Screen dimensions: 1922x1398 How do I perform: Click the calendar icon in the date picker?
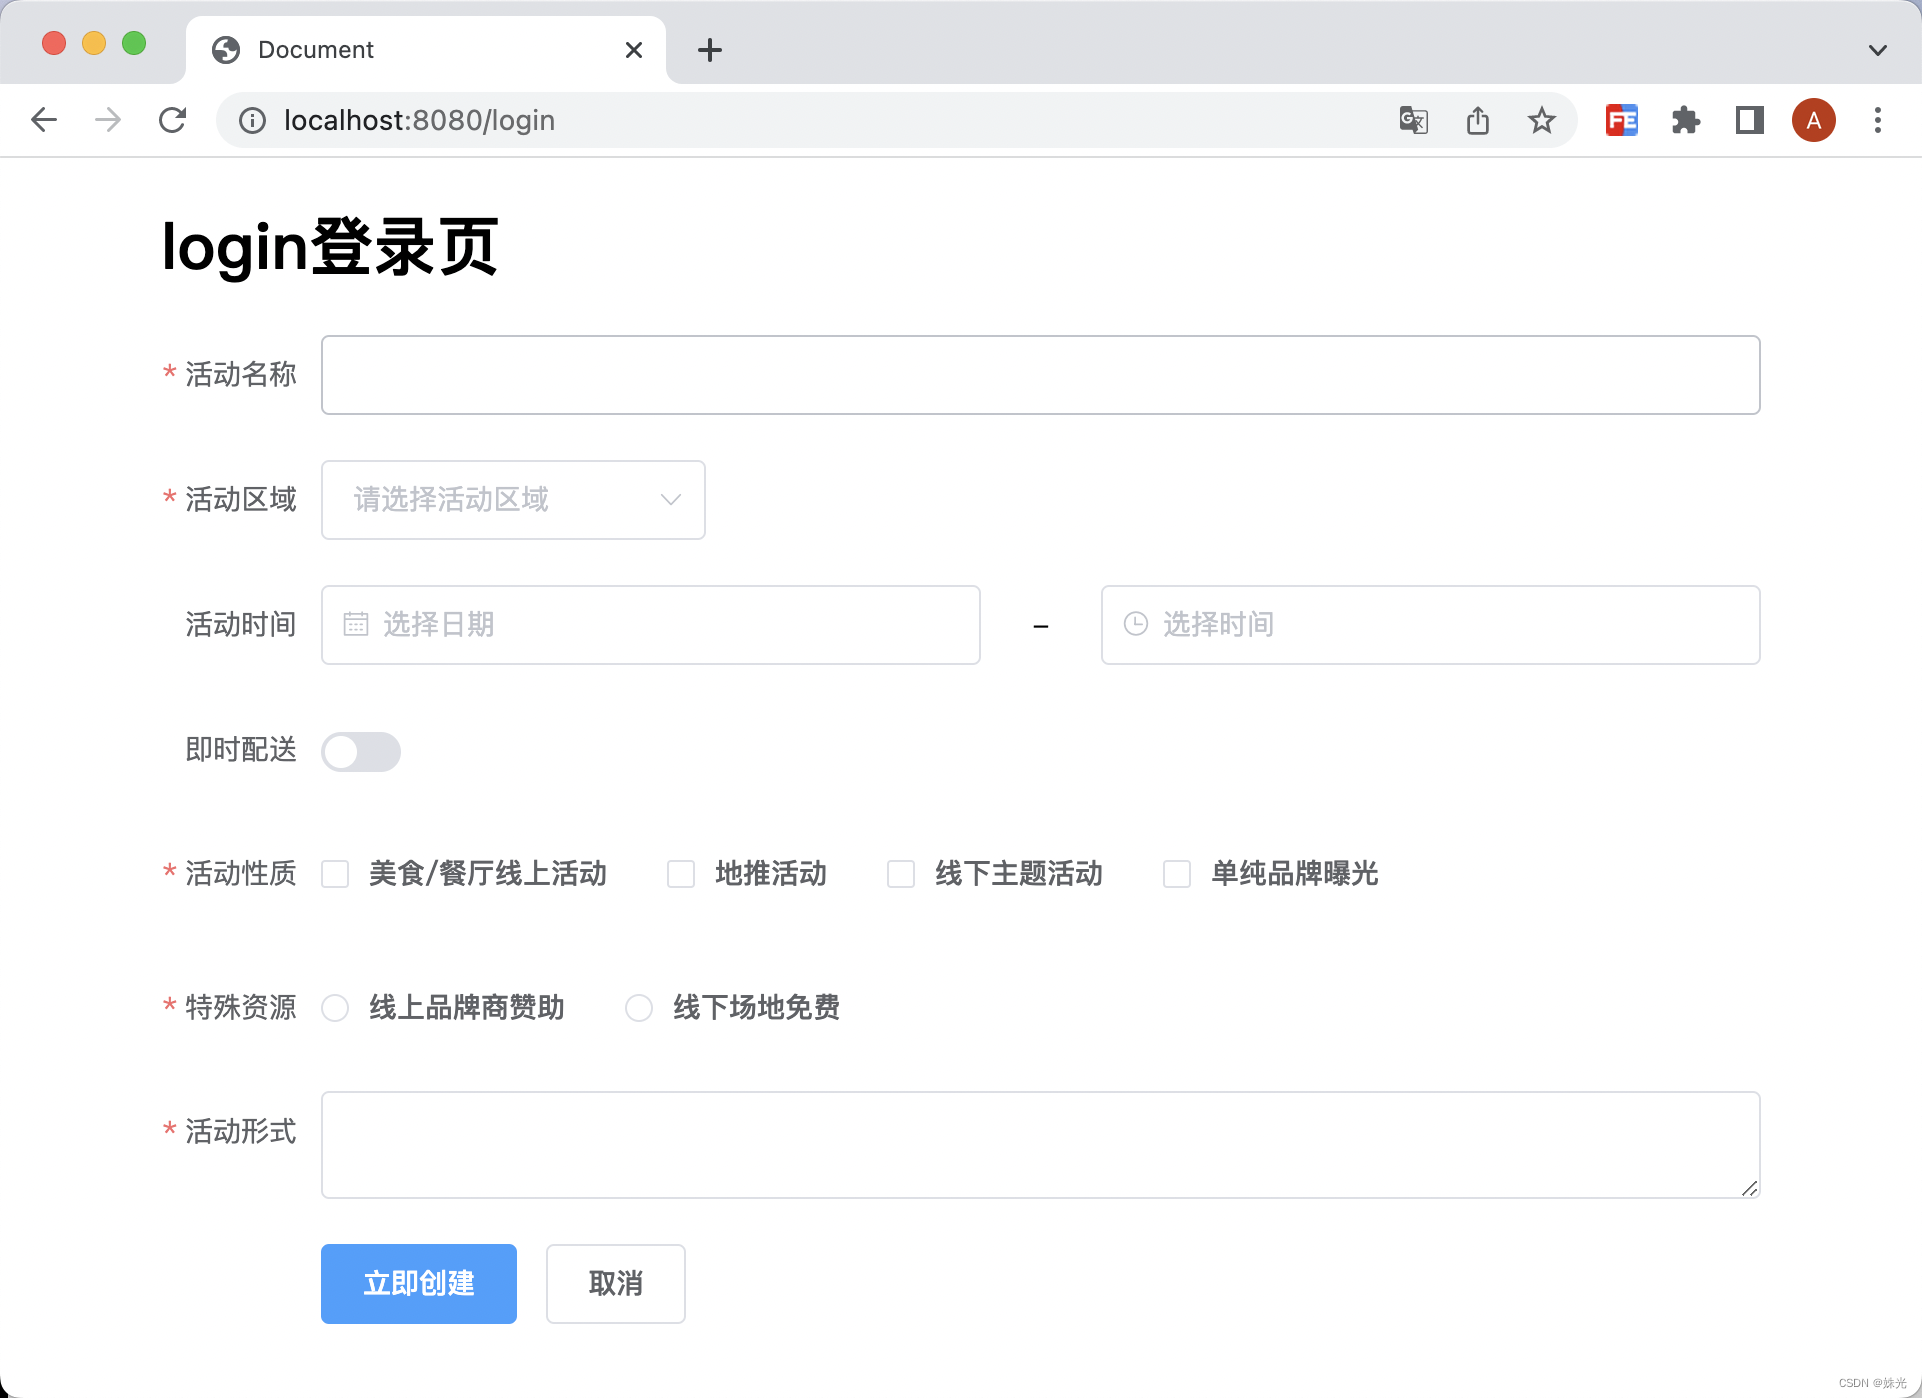(357, 624)
